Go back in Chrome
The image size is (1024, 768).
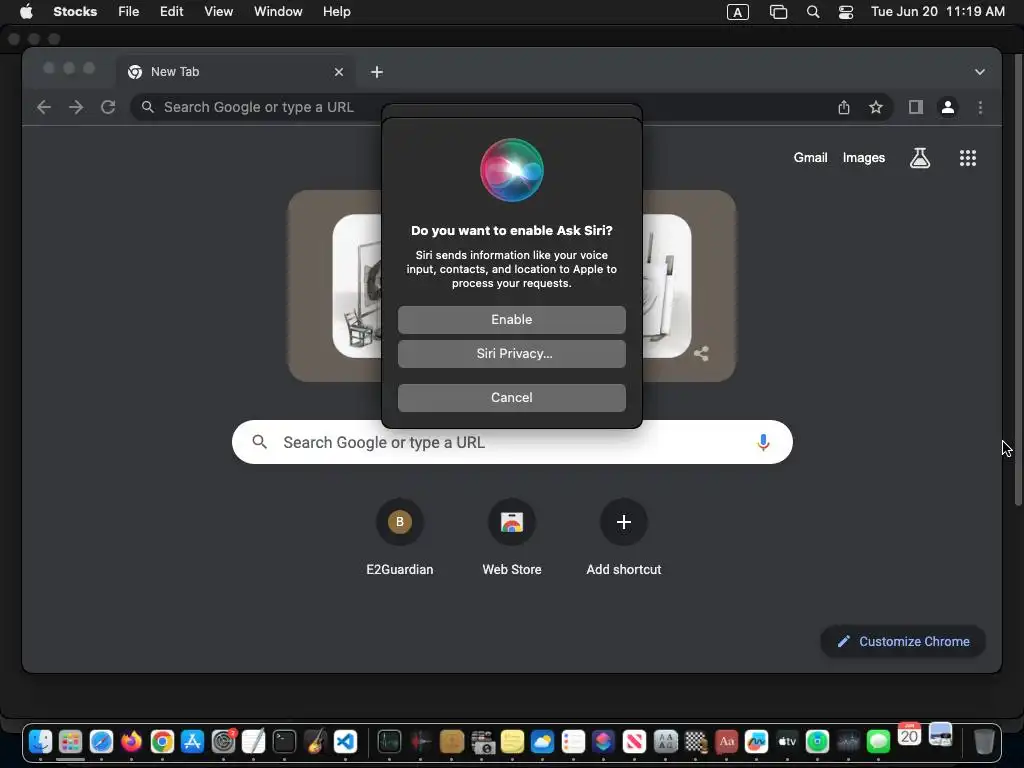[44, 107]
